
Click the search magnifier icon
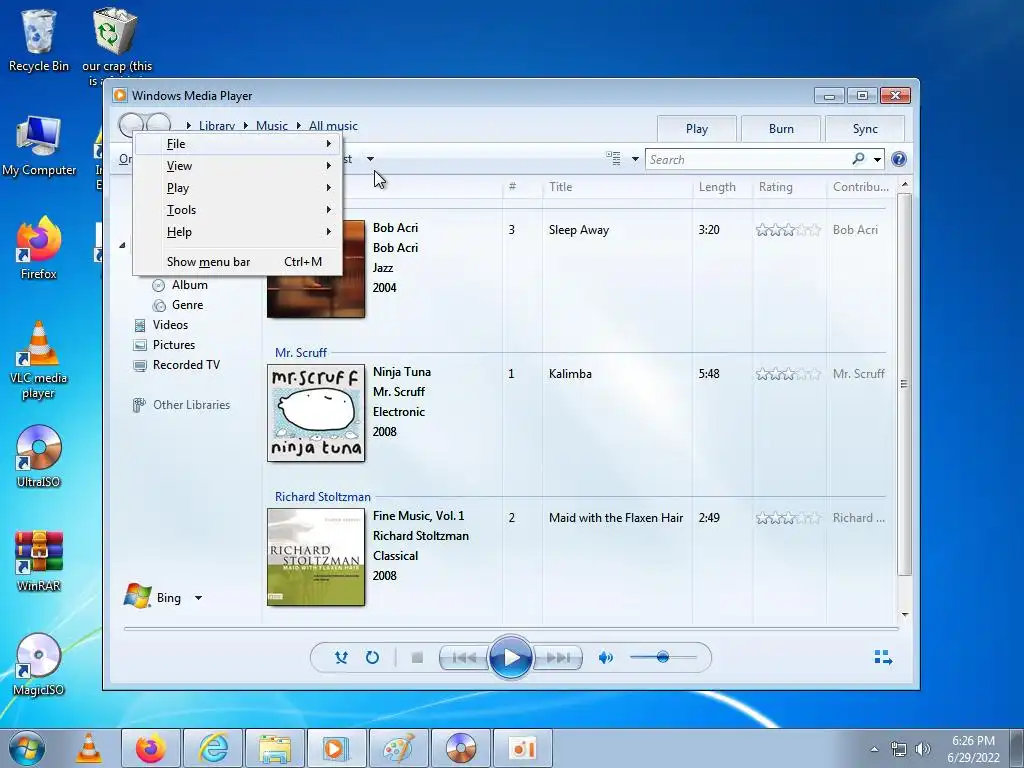858,159
